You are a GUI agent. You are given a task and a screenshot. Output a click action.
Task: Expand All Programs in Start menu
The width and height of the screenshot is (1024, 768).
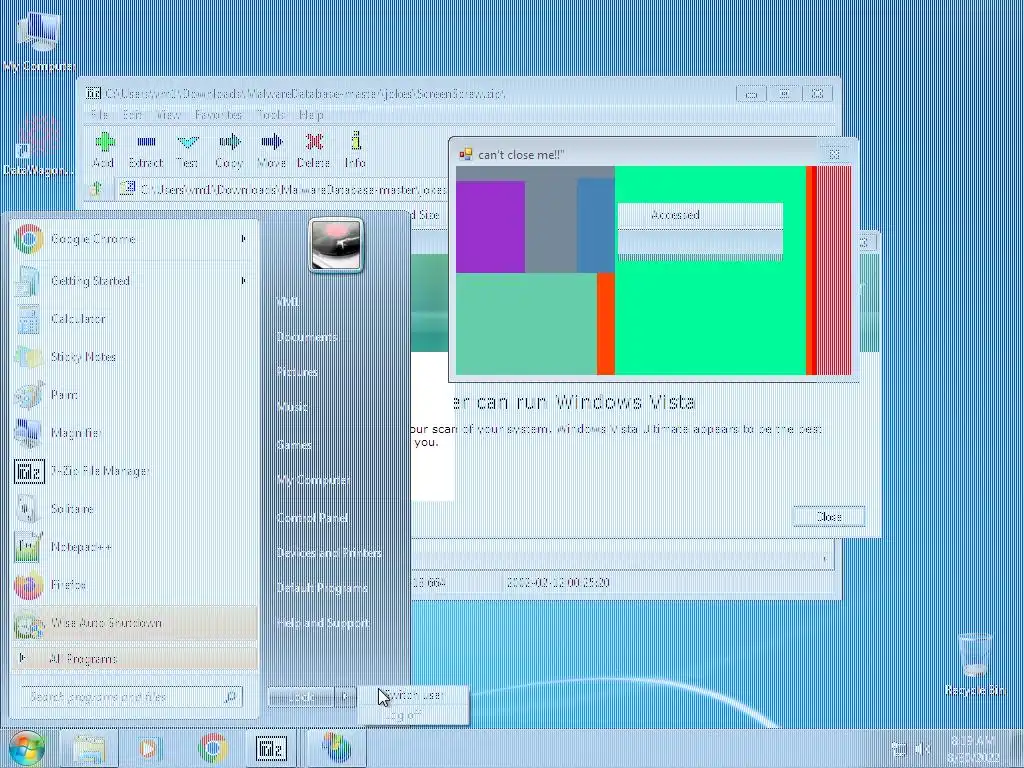pyautogui.click(x=135, y=658)
